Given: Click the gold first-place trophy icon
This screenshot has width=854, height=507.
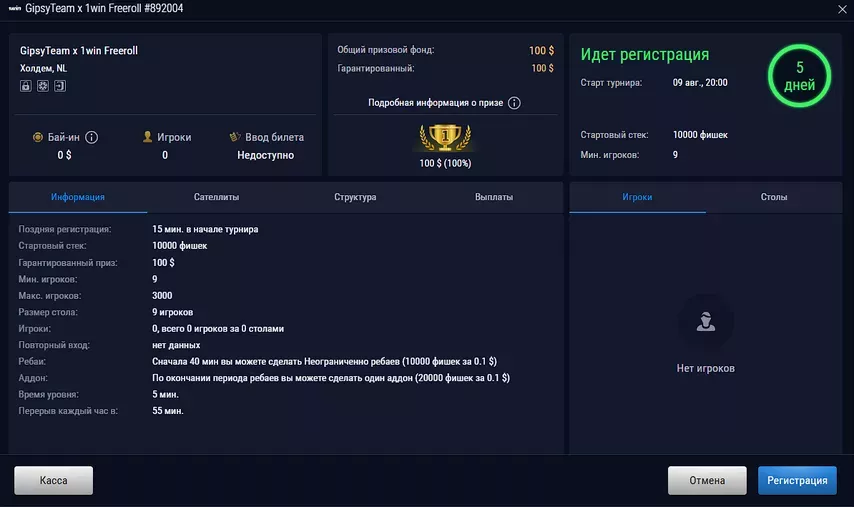Looking at the screenshot, I should pyautogui.click(x=445, y=138).
